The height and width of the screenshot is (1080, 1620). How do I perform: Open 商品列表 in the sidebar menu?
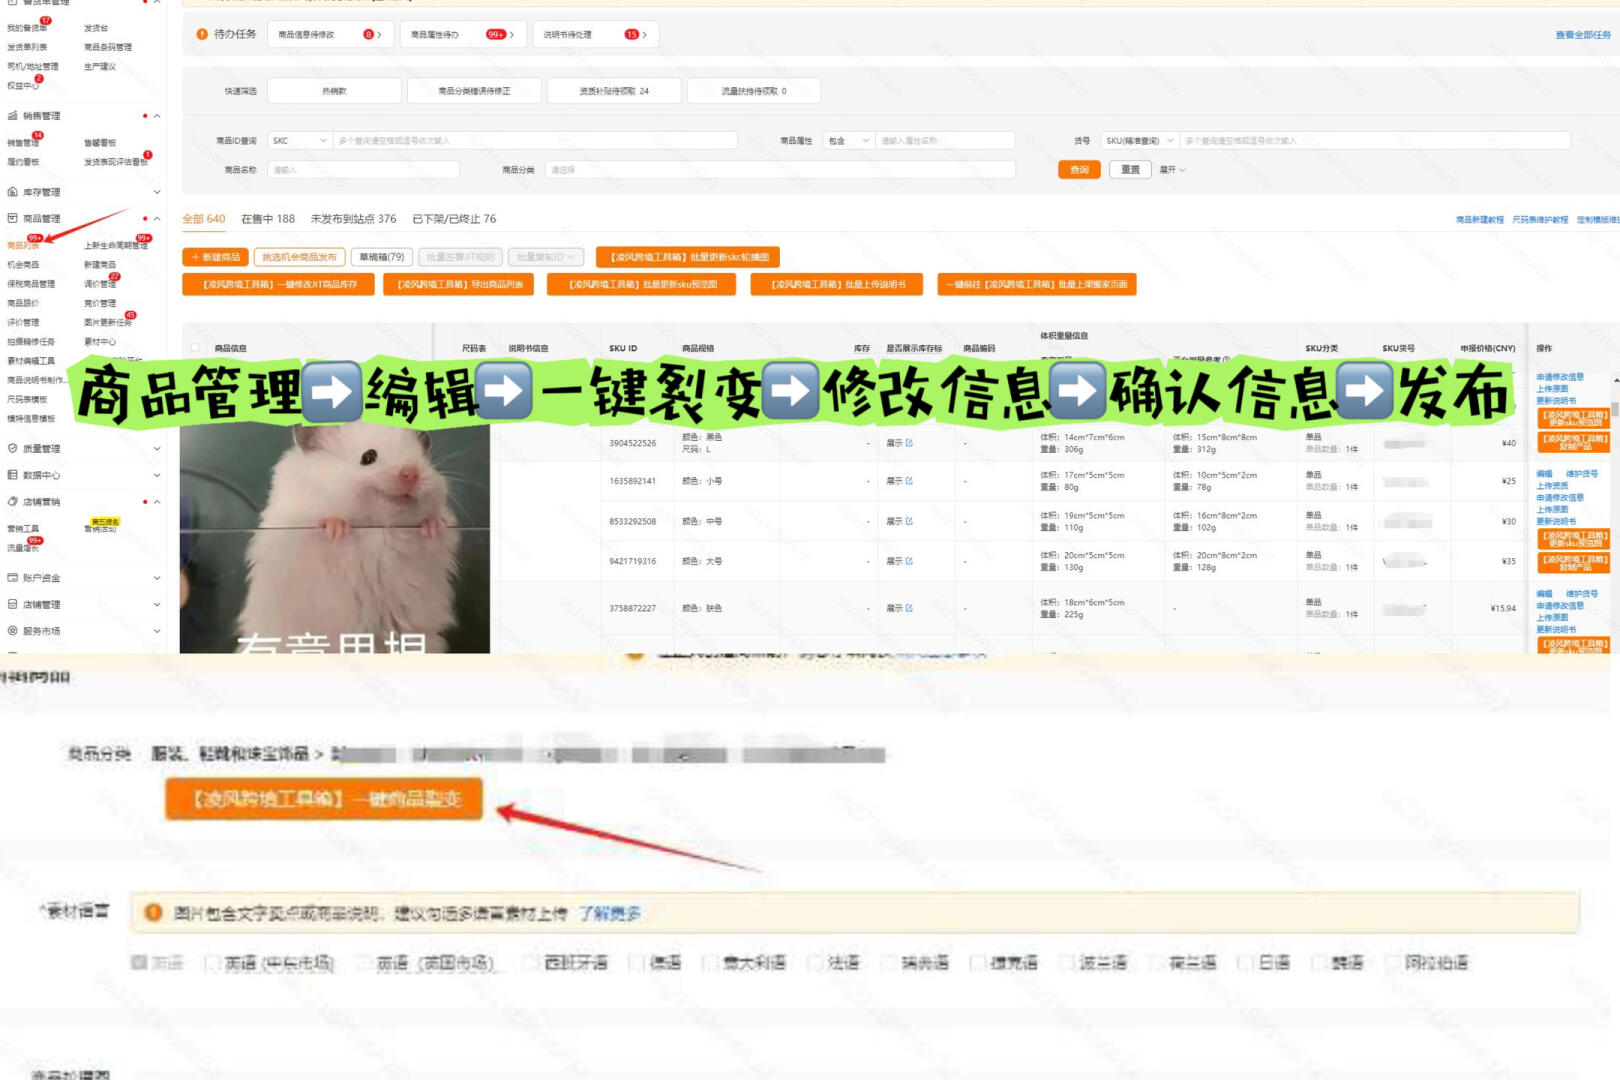(22, 246)
